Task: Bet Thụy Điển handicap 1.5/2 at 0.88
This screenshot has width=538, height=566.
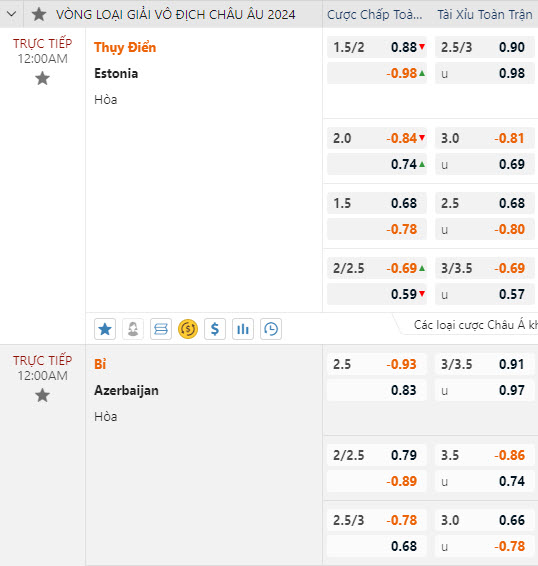Action: [x=377, y=47]
